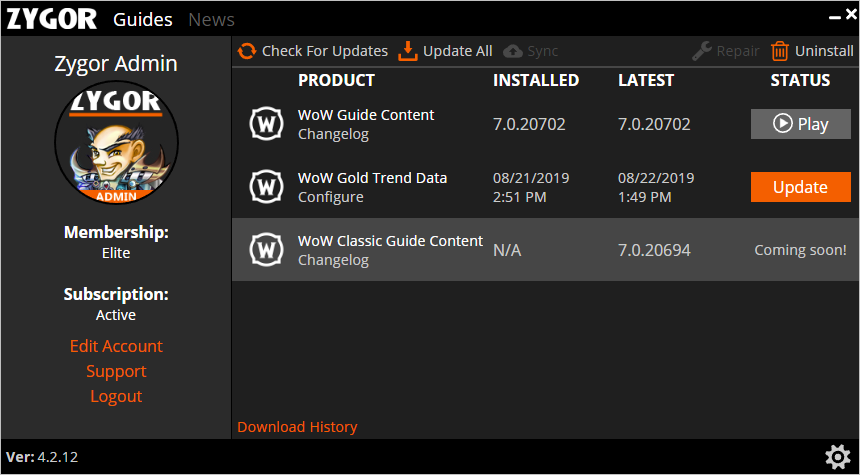Click the N/A installed value
The height and width of the screenshot is (475, 860).
click(507, 251)
